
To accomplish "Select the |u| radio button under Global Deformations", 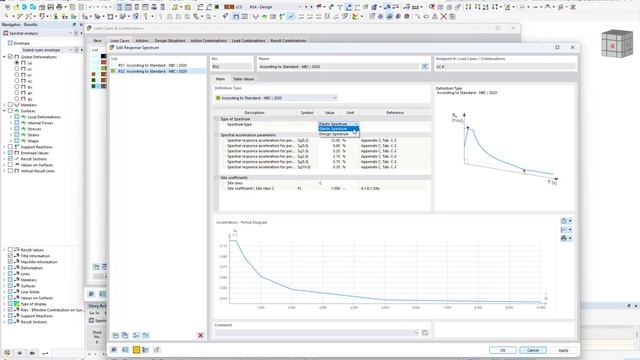I will (x=17, y=63).
